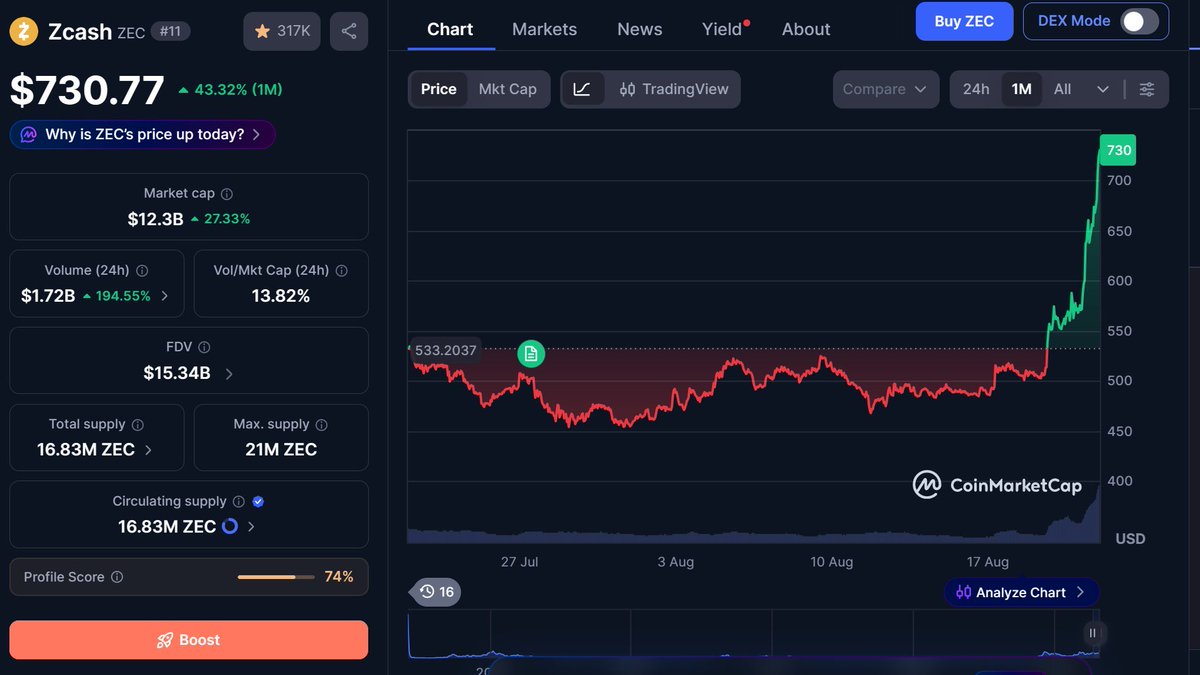Screen dimensions: 1200x675
Task: Click the Boost button
Action: pos(189,640)
